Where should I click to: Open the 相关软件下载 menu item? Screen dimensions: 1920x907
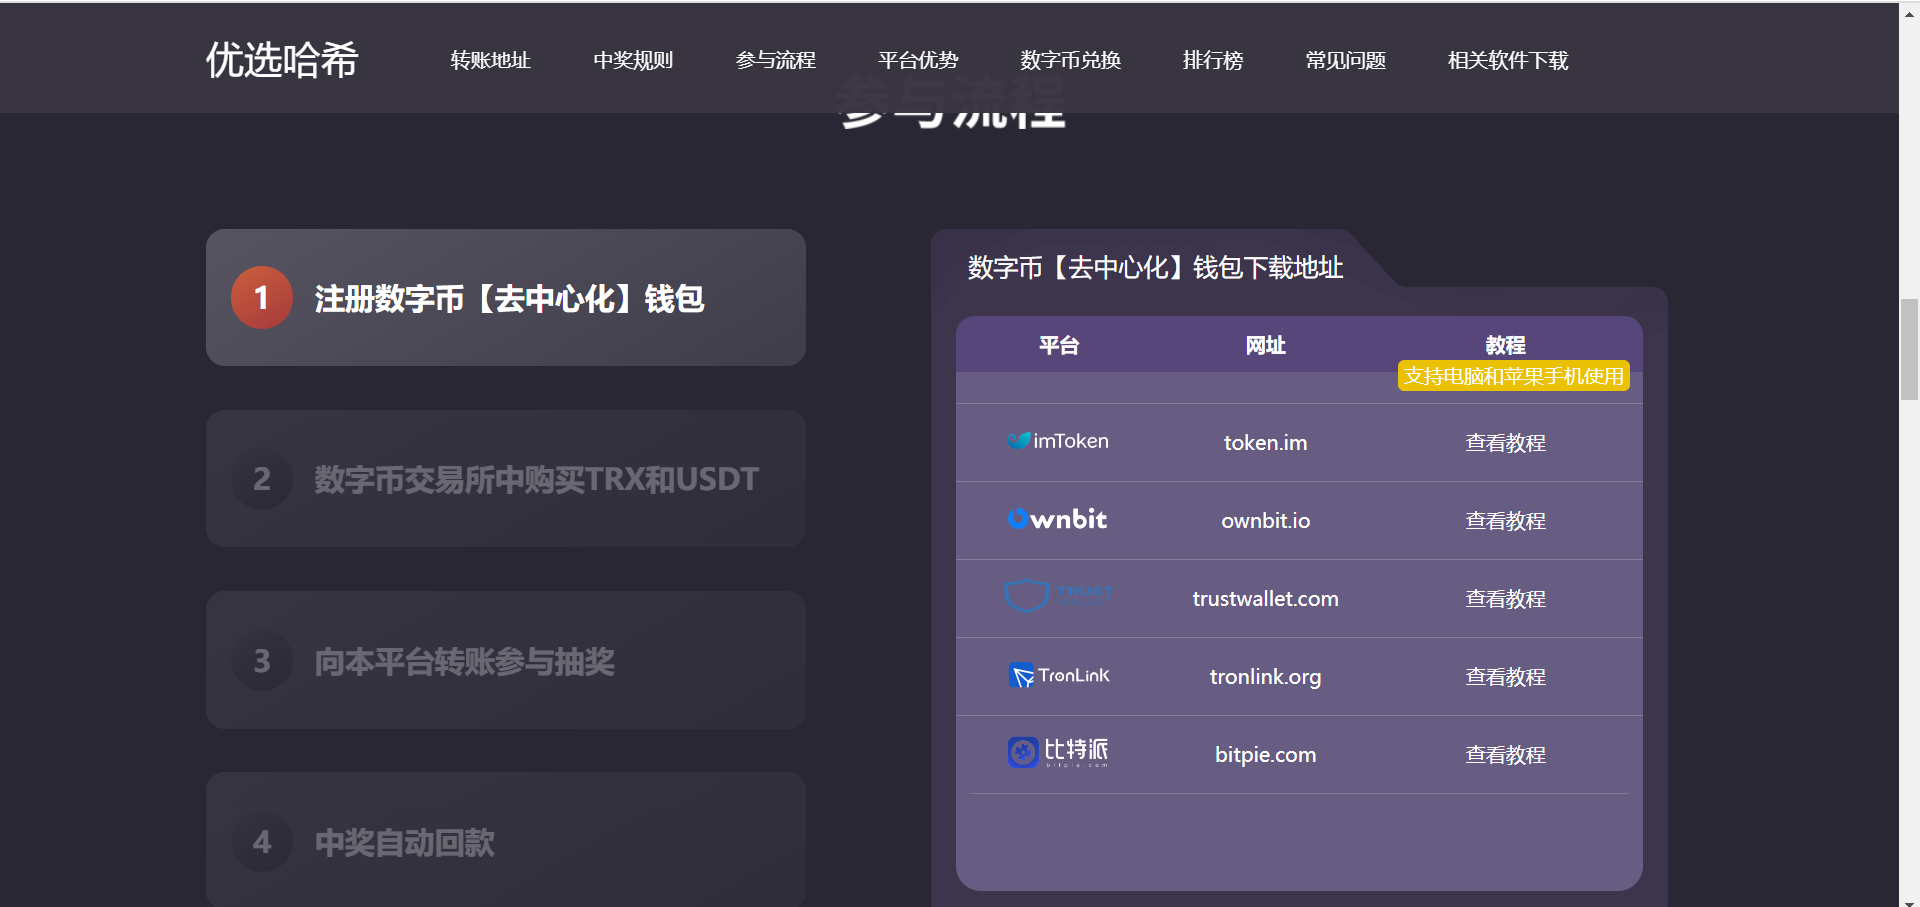(x=1507, y=60)
